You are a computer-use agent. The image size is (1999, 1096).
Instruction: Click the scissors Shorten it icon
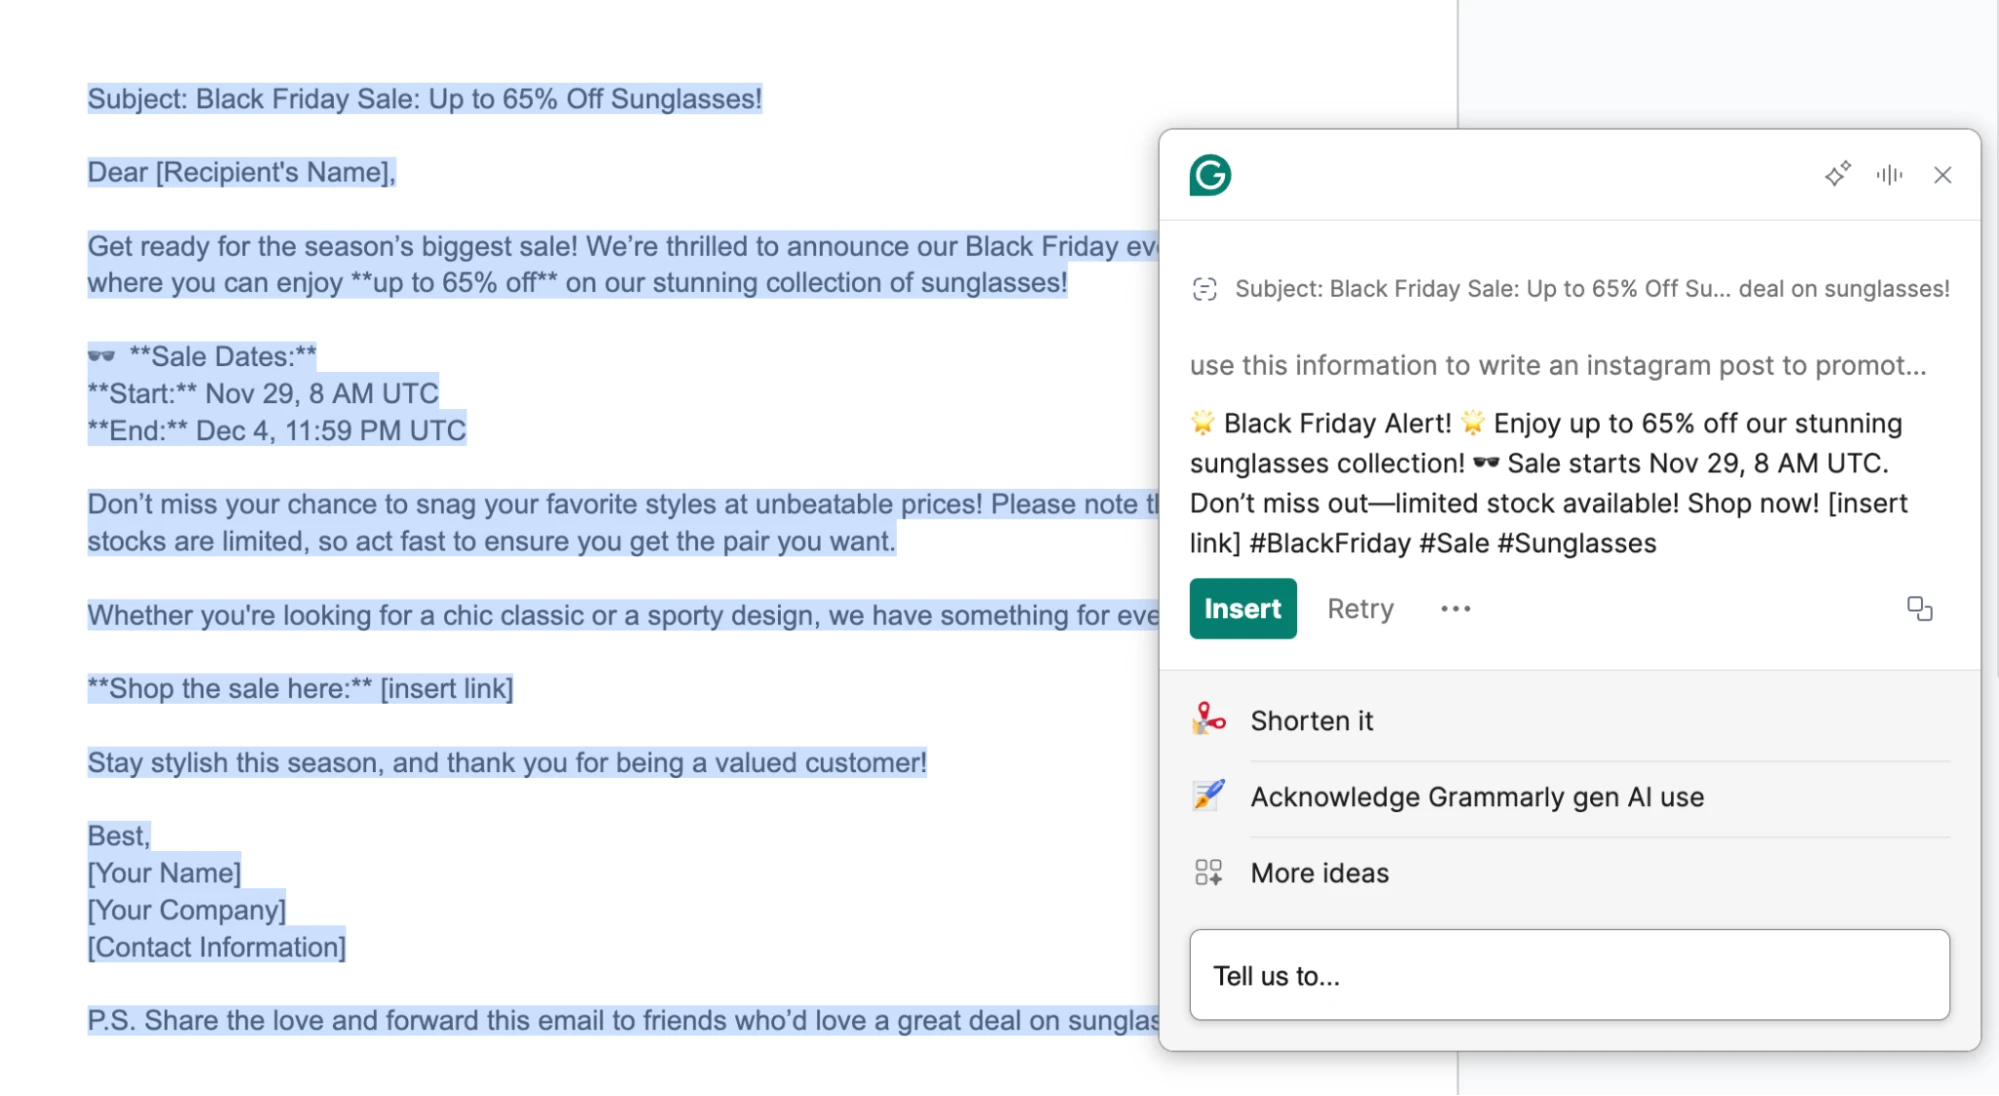[x=1208, y=719]
